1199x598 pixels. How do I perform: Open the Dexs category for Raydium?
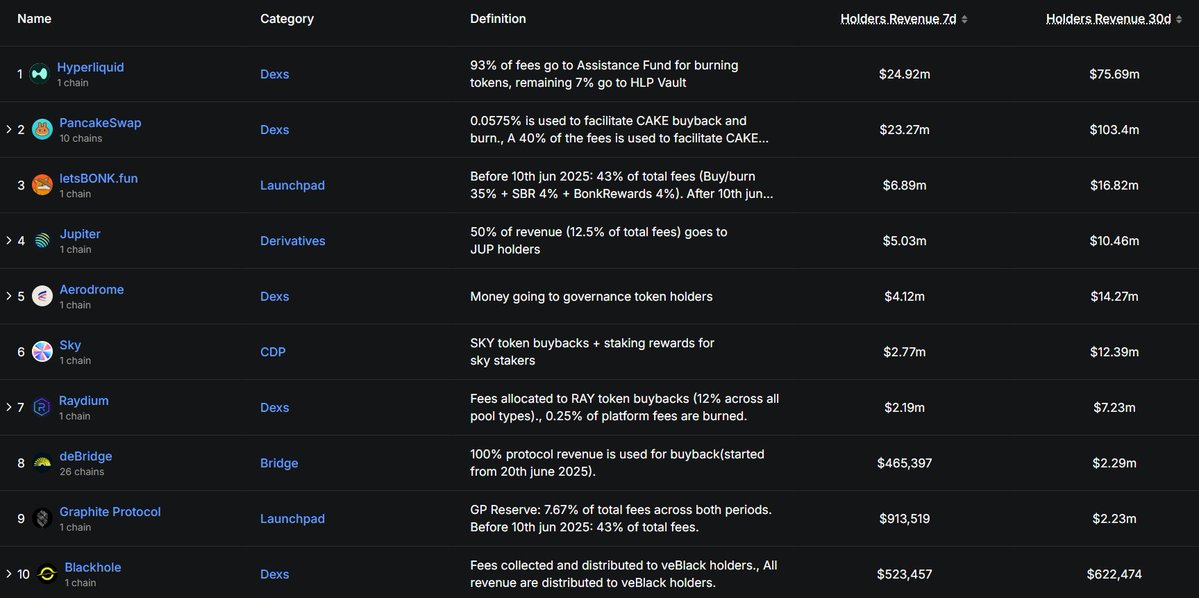point(275,408)
